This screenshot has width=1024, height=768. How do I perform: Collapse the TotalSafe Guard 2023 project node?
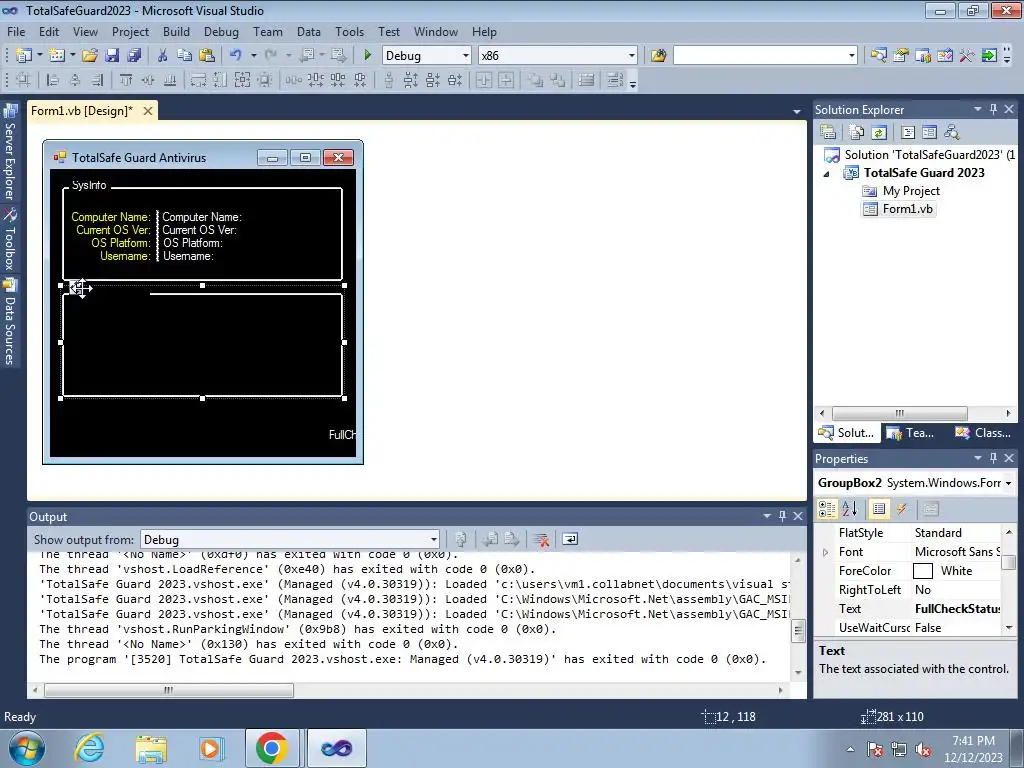827,174
